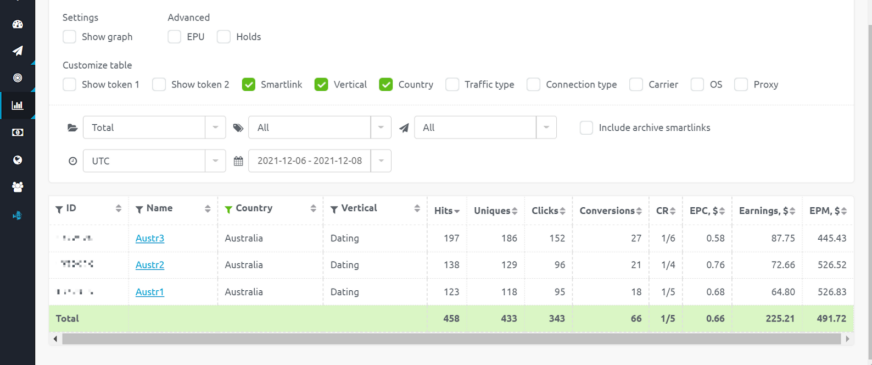
Task: Open the 2021-12-06 - 2021-12-08 date range picker
Action: (x=320, y=161)
